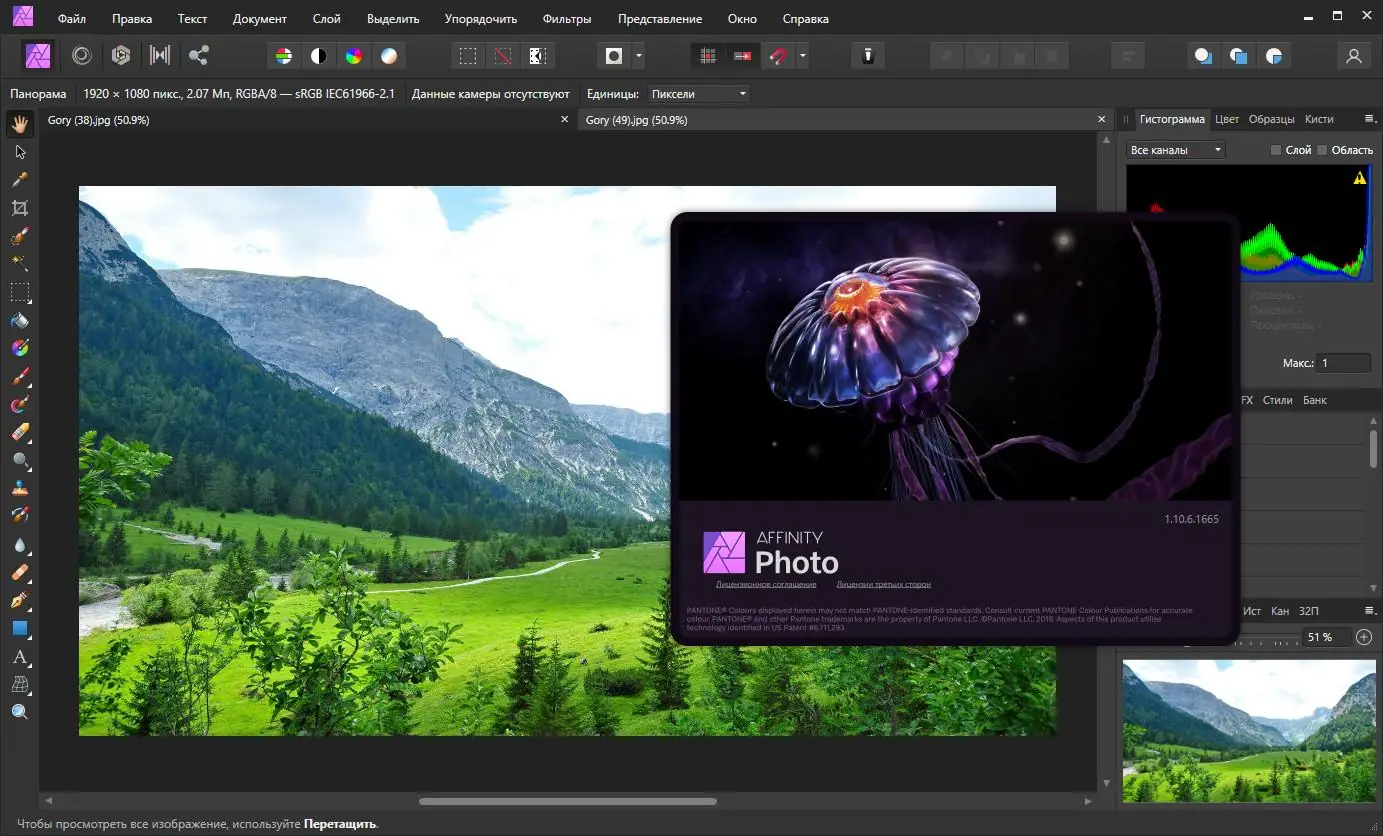Screen dimensions: 1383x836
Task: Select the Flood Select magic wand tool
Action: pyautogui.click(x=19, y=264)
